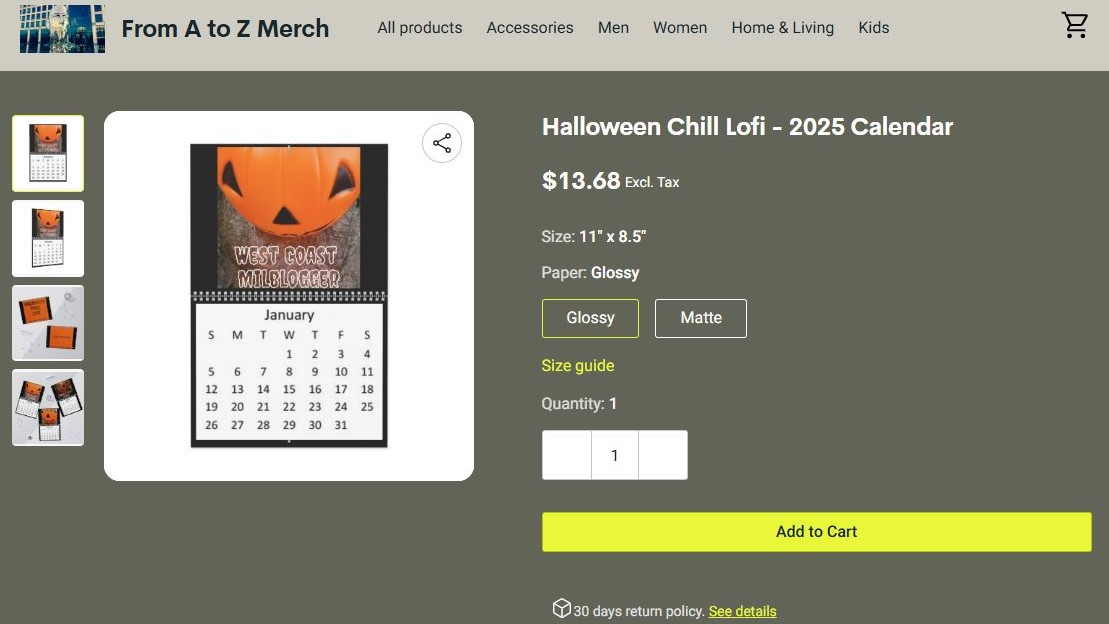Select the first calendar thumbnail
Screen dimensions: 1109x624
48,153
